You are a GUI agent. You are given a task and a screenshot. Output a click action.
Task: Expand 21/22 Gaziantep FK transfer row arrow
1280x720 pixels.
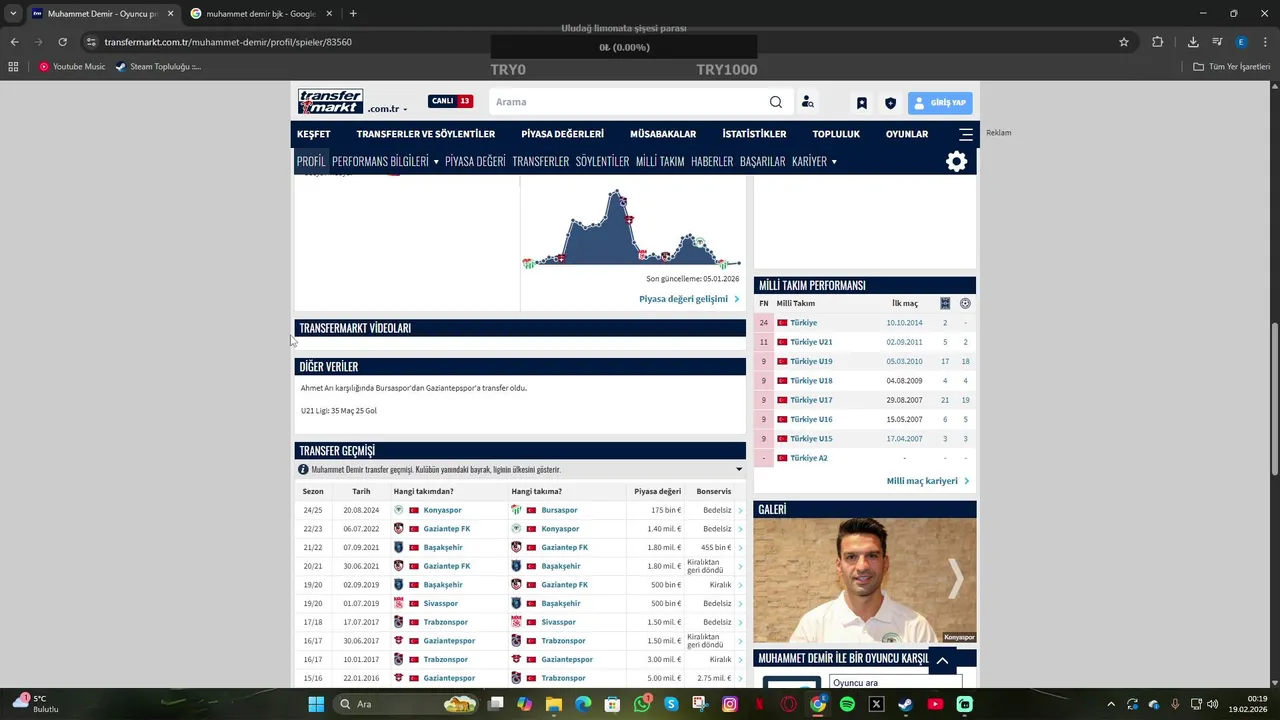(740, 547)
